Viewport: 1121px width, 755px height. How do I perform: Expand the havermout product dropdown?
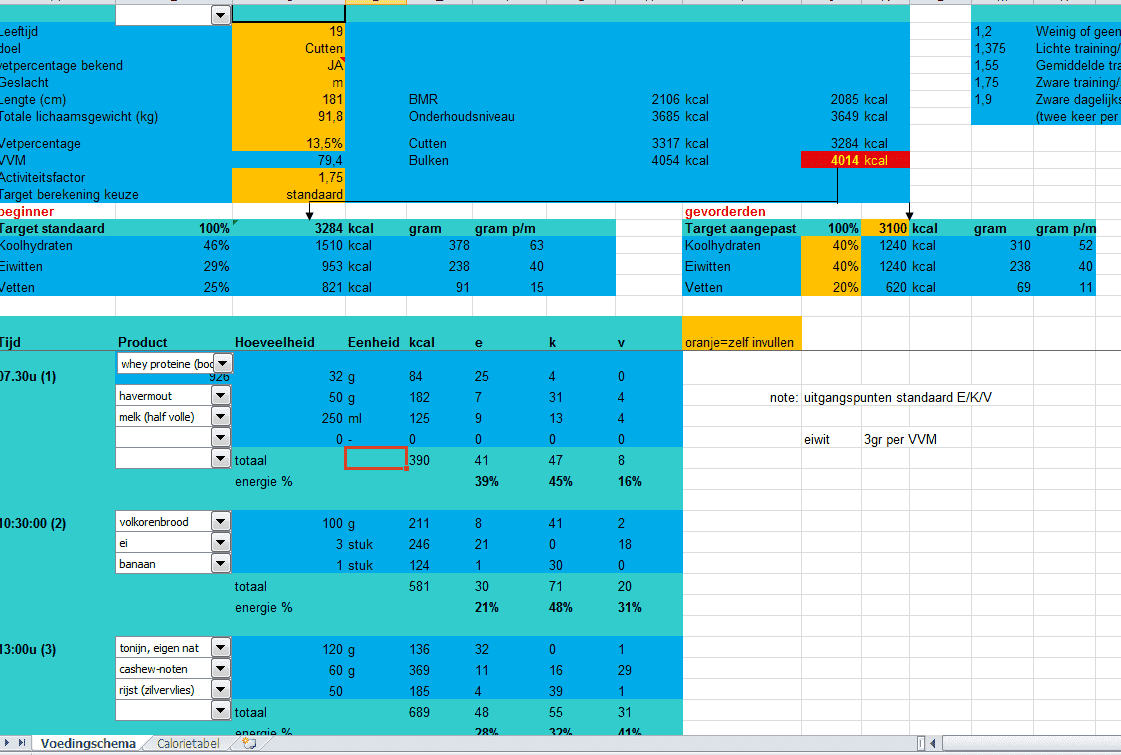pos(221,396)
